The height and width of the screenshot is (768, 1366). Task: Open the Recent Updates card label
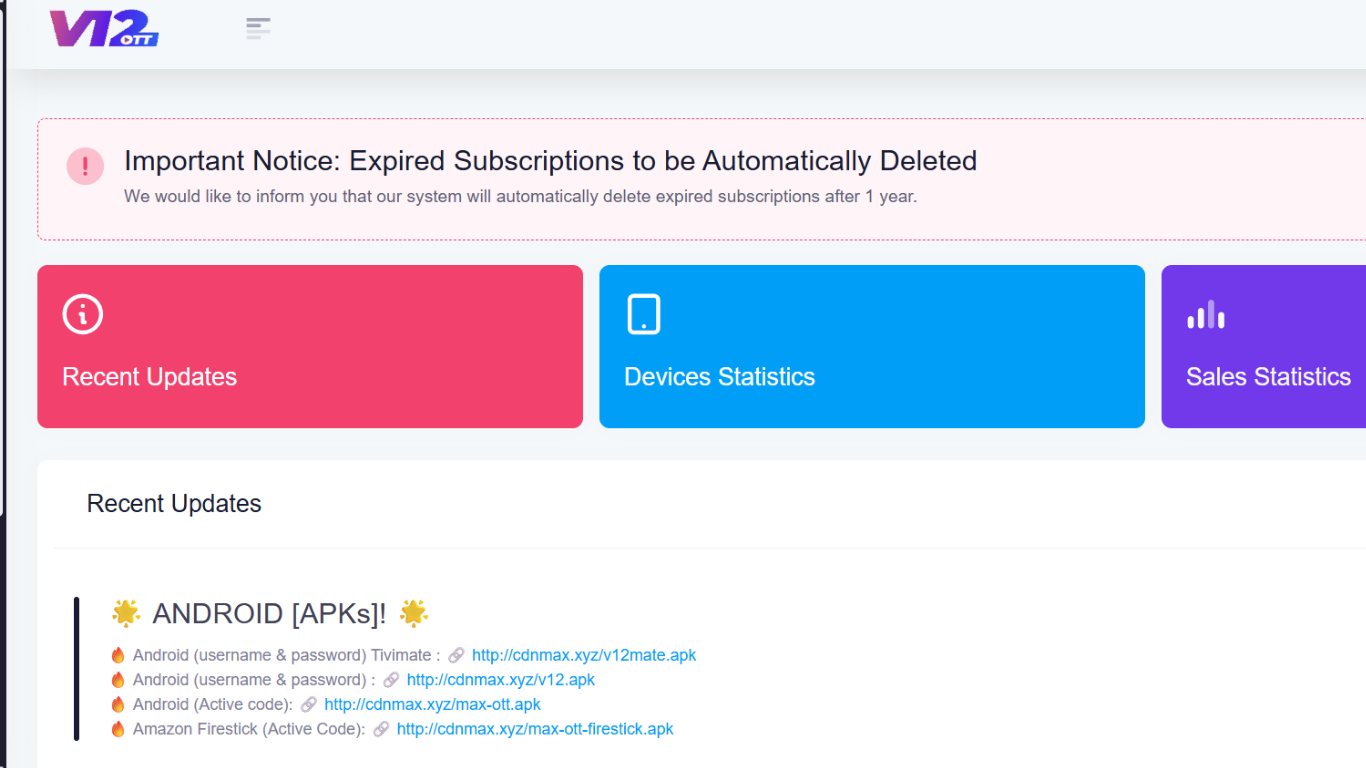(x=150, y=377)
